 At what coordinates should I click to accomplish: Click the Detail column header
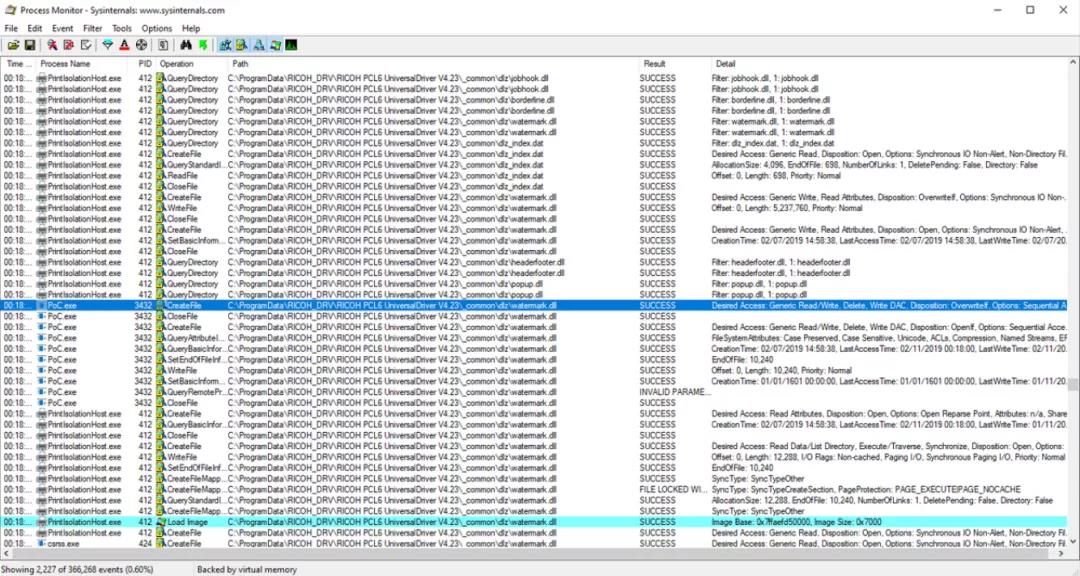[x=890, y=63]
